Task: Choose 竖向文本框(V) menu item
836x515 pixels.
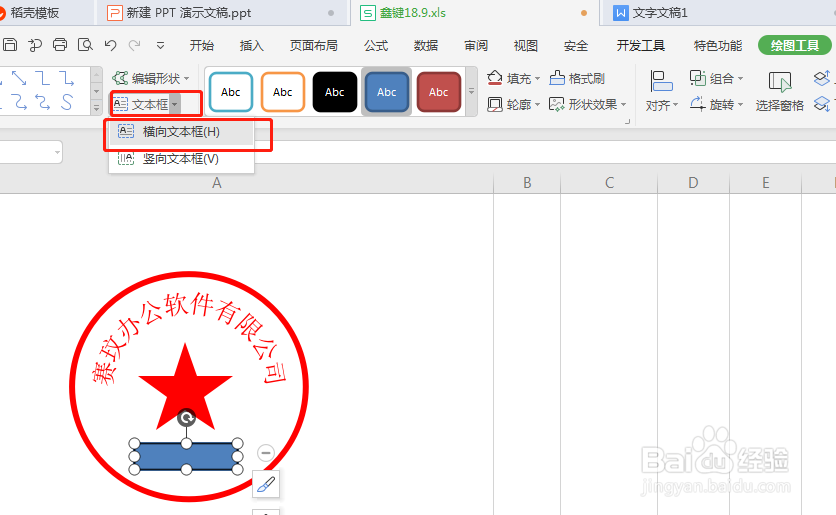Action: [x=181, y=159]
